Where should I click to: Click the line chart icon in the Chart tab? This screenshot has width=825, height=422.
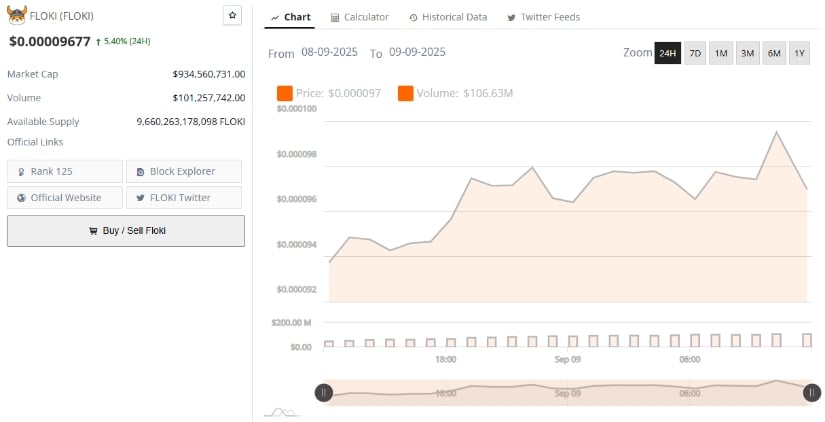pos(275,18)
